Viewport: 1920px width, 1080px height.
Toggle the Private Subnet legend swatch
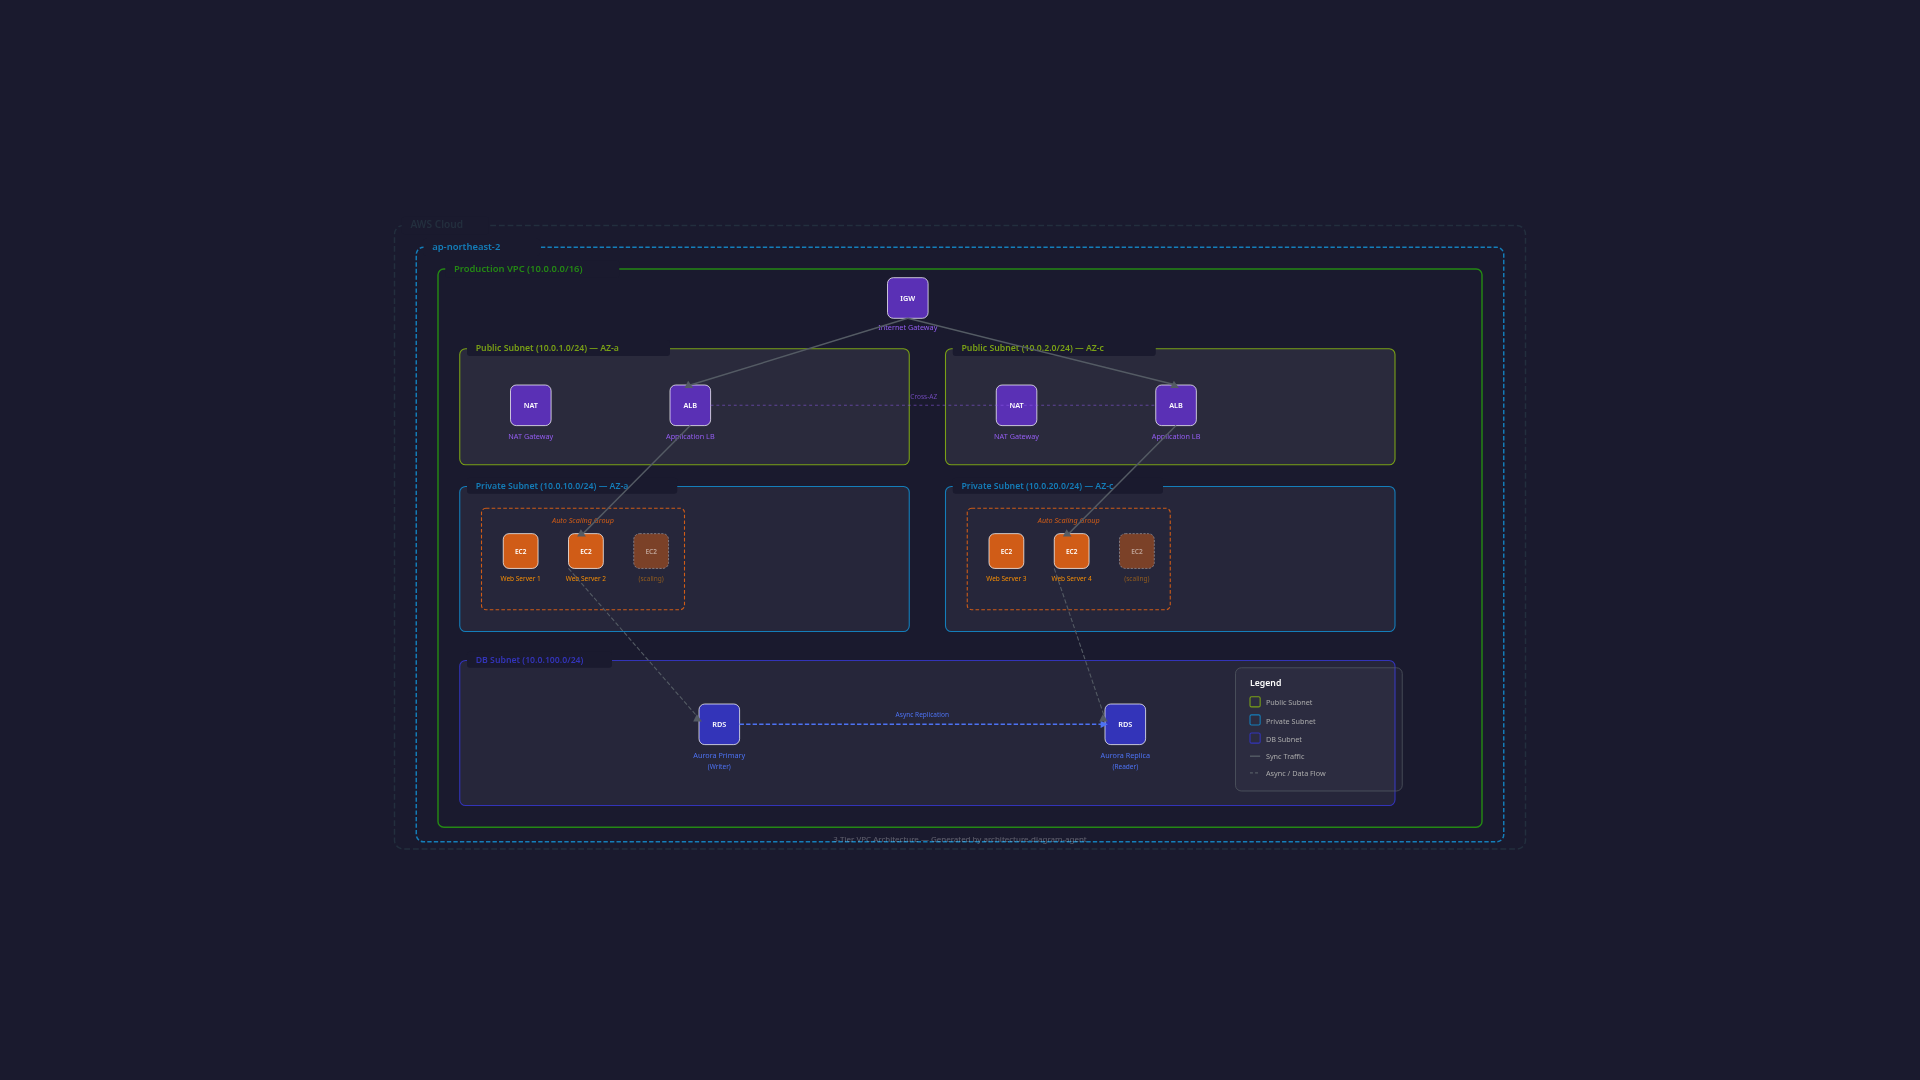click(x=1255, y=720)
